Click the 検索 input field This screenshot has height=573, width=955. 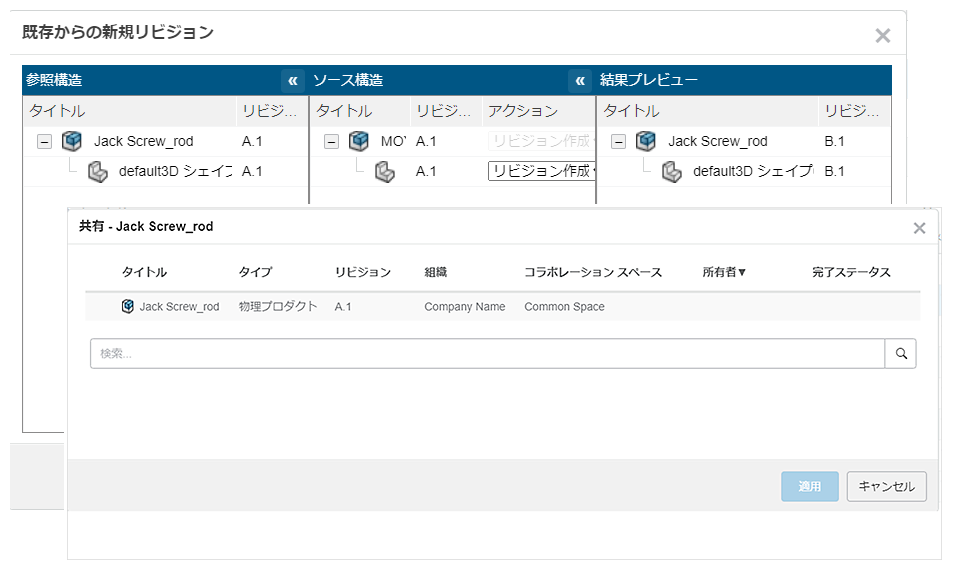point(487,353)
